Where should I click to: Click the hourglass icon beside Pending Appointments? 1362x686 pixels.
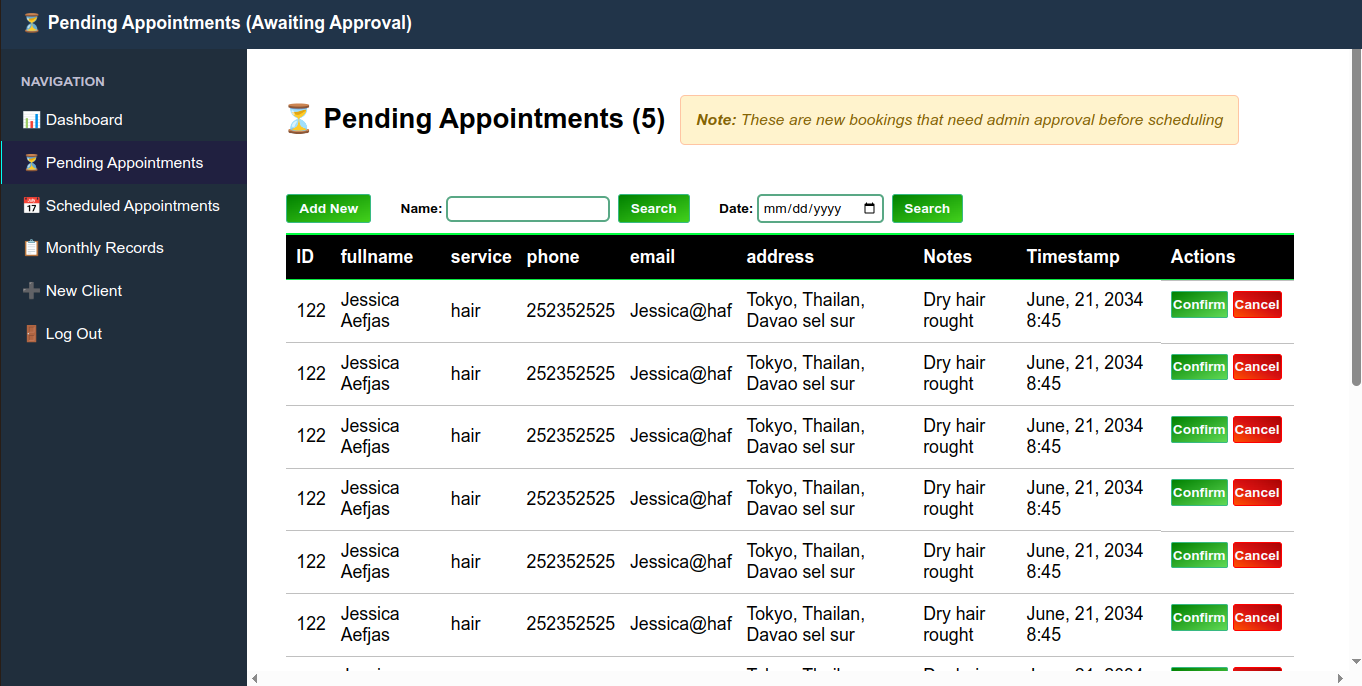point(31,163)
